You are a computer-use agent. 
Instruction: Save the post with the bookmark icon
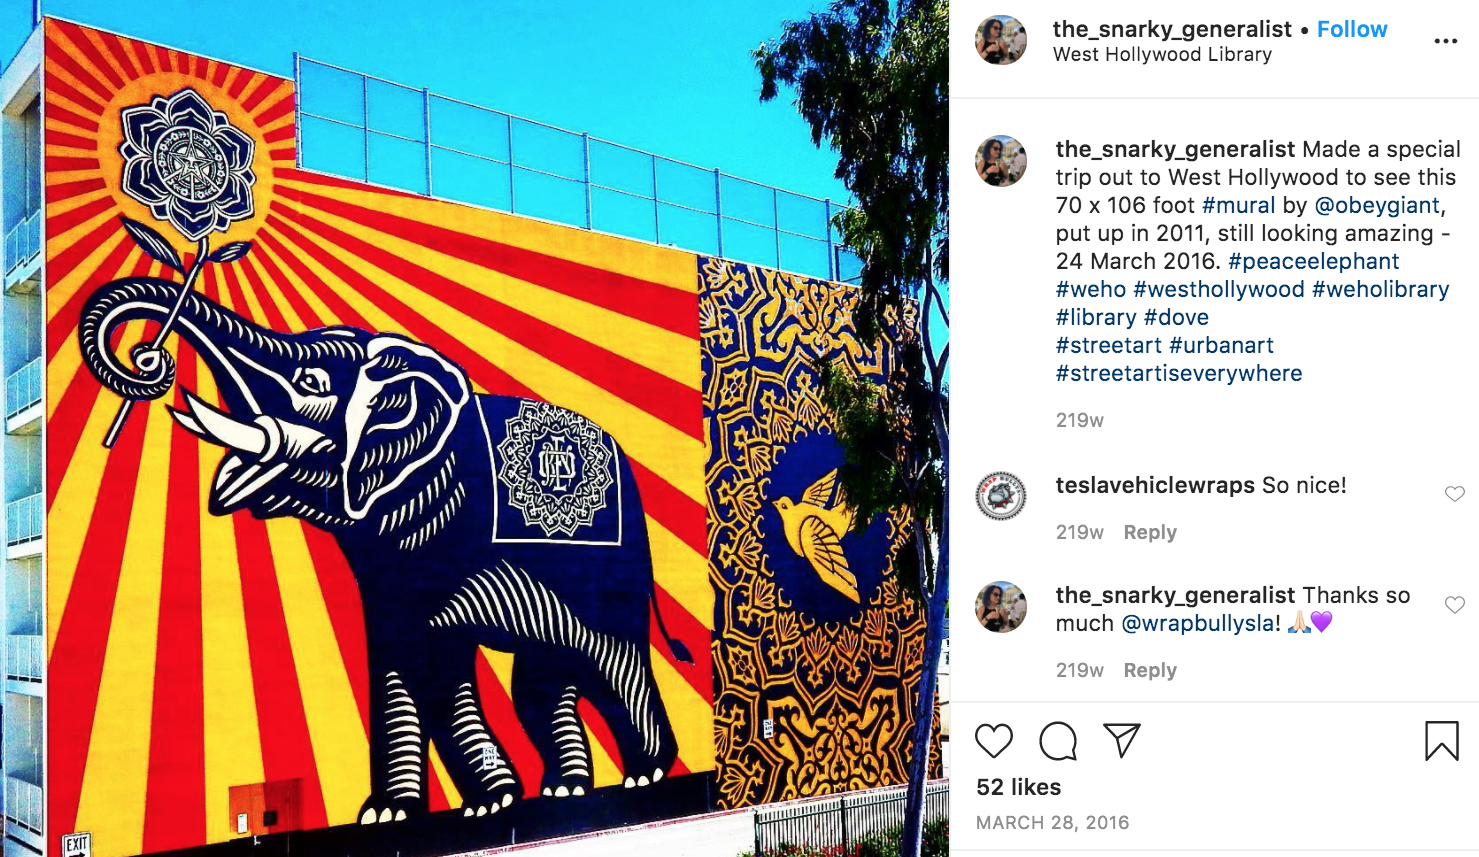[x=1441, y=741]
